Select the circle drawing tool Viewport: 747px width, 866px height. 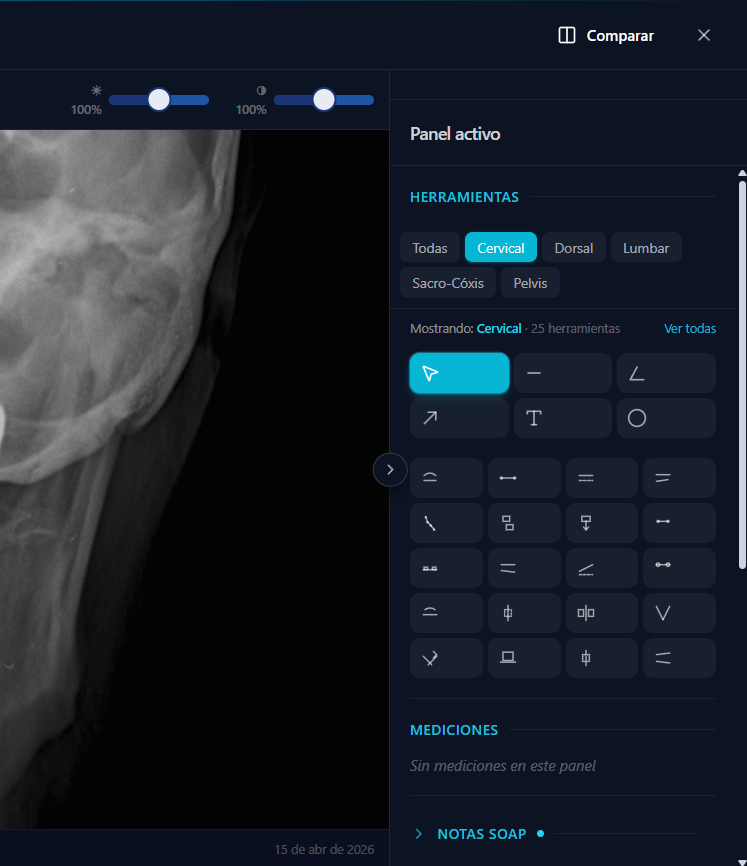point(666,418)
